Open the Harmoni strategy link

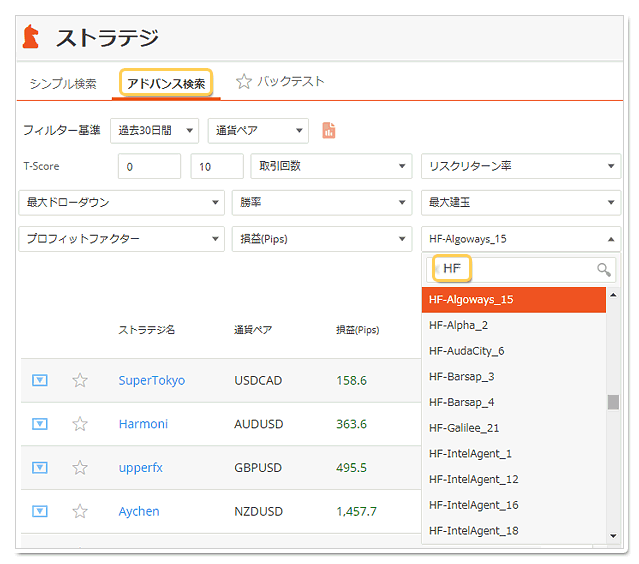tap(143, 424)
